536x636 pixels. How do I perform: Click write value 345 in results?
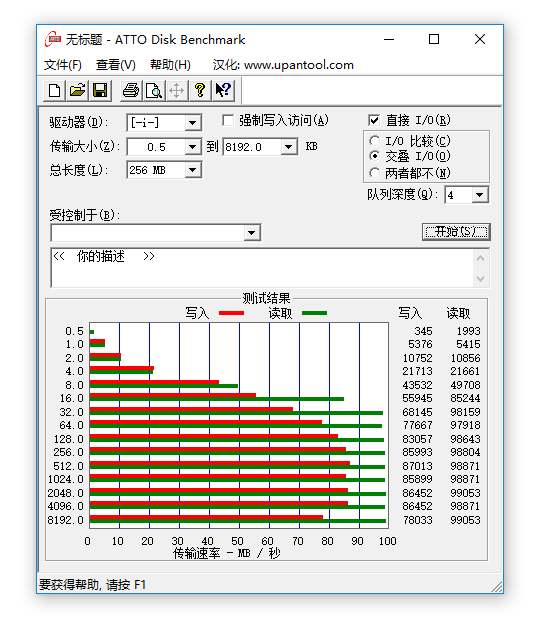[423, 331]
